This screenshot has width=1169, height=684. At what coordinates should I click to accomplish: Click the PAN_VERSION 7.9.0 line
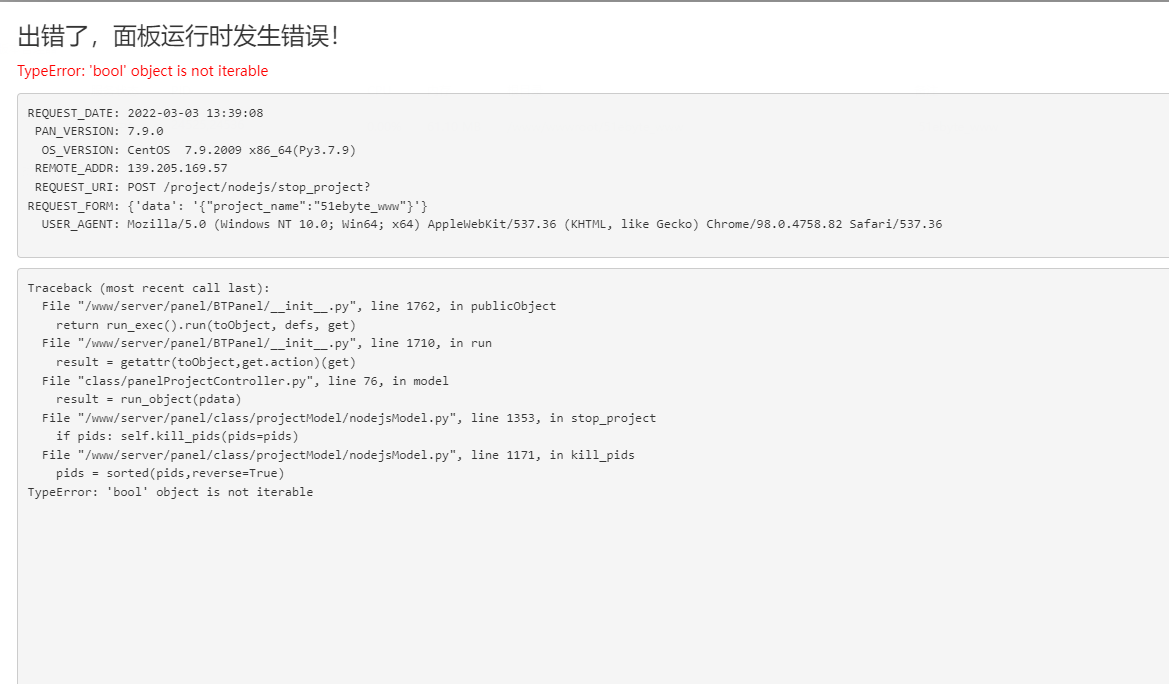[x=99, y=131]
